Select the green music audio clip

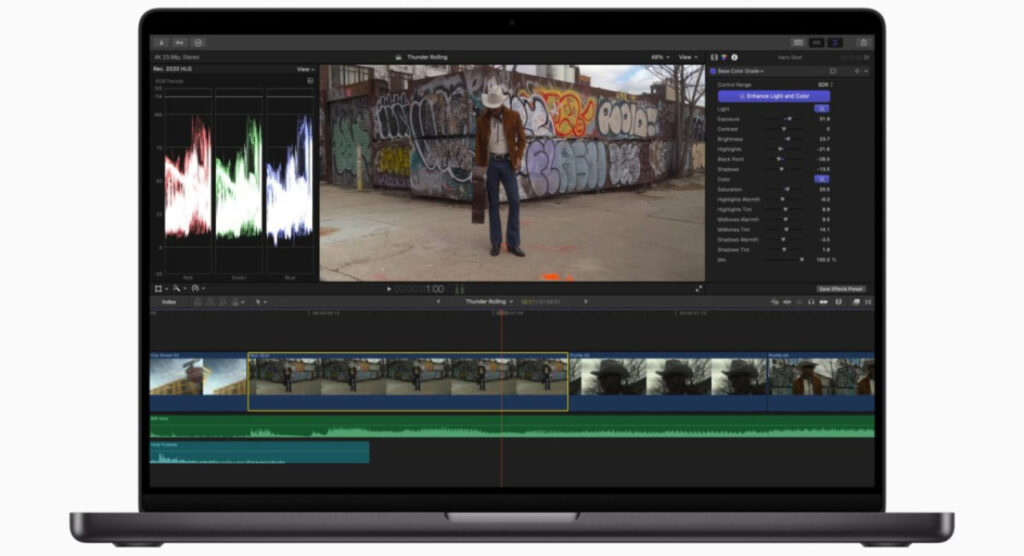pos(512,427)
